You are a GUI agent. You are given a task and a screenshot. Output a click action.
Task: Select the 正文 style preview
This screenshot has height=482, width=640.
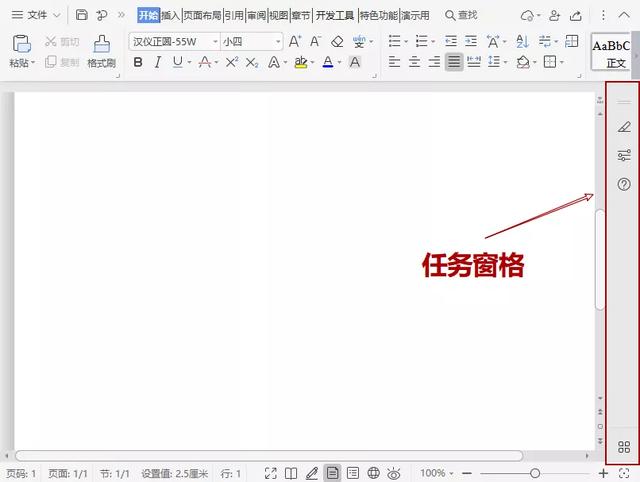[x=611, y=53]
